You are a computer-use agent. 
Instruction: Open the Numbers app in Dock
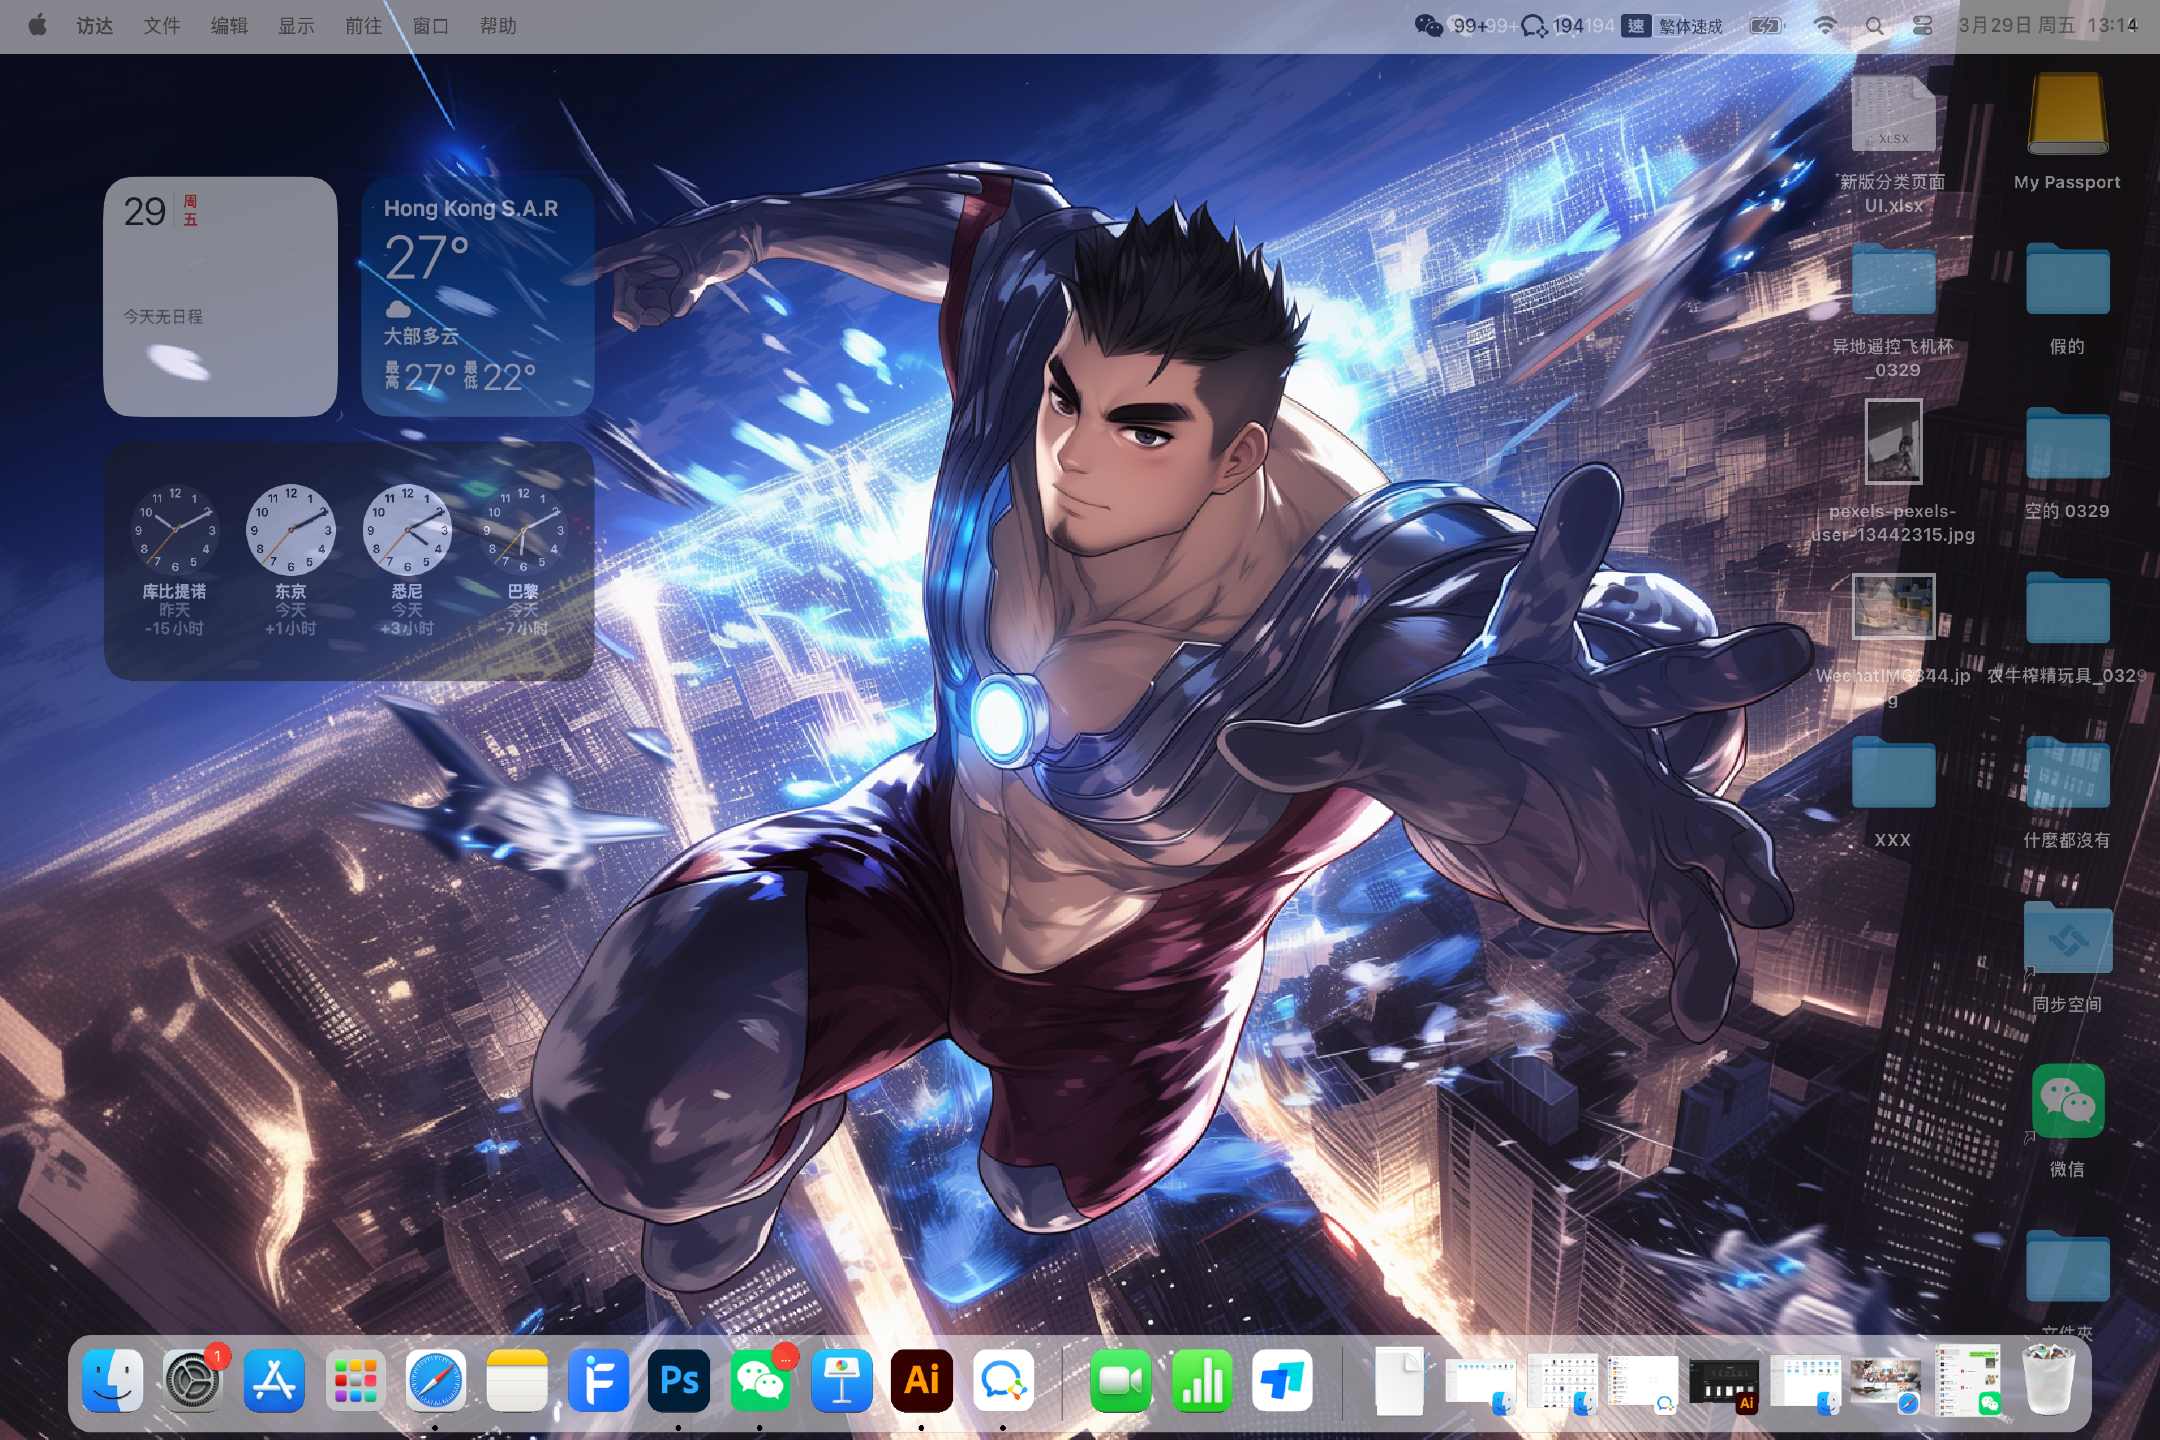pyautogui.click(x=1201, y=1381)
